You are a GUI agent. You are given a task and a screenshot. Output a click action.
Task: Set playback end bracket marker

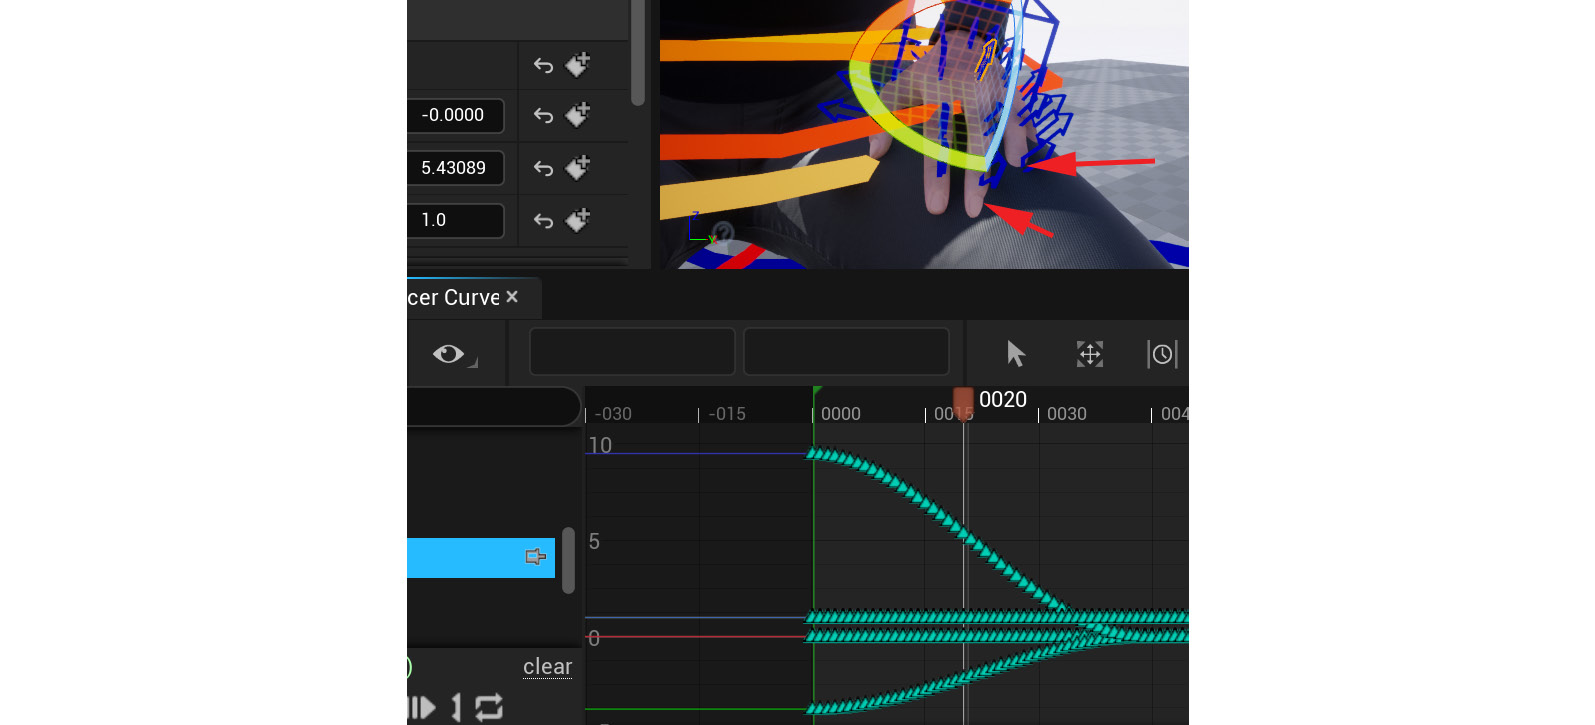click(456, 708)
